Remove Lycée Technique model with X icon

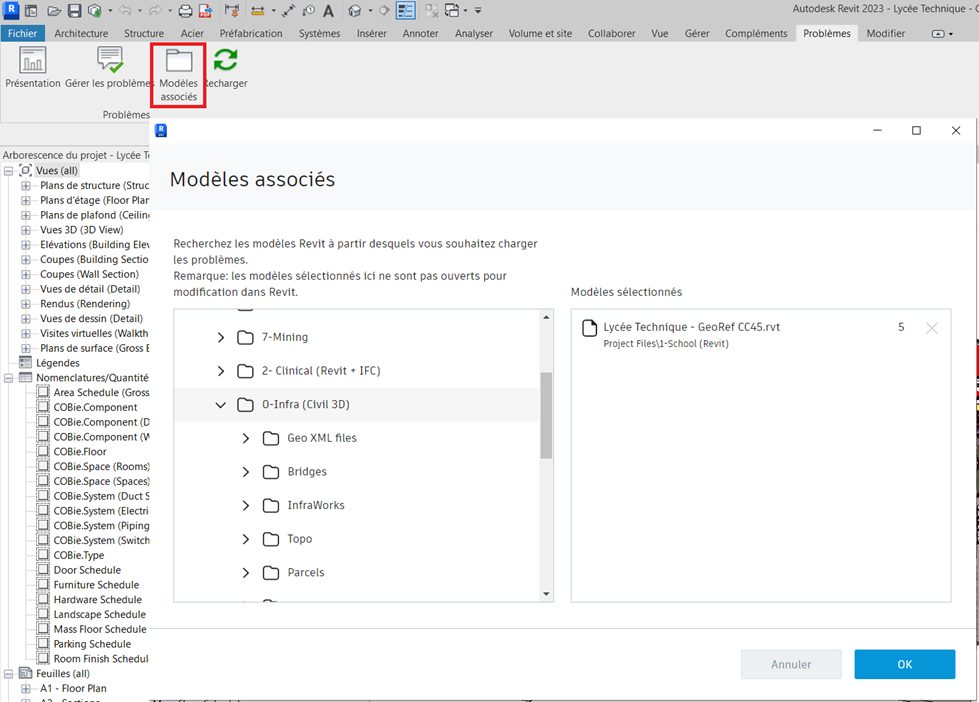(x=932, y=328)
